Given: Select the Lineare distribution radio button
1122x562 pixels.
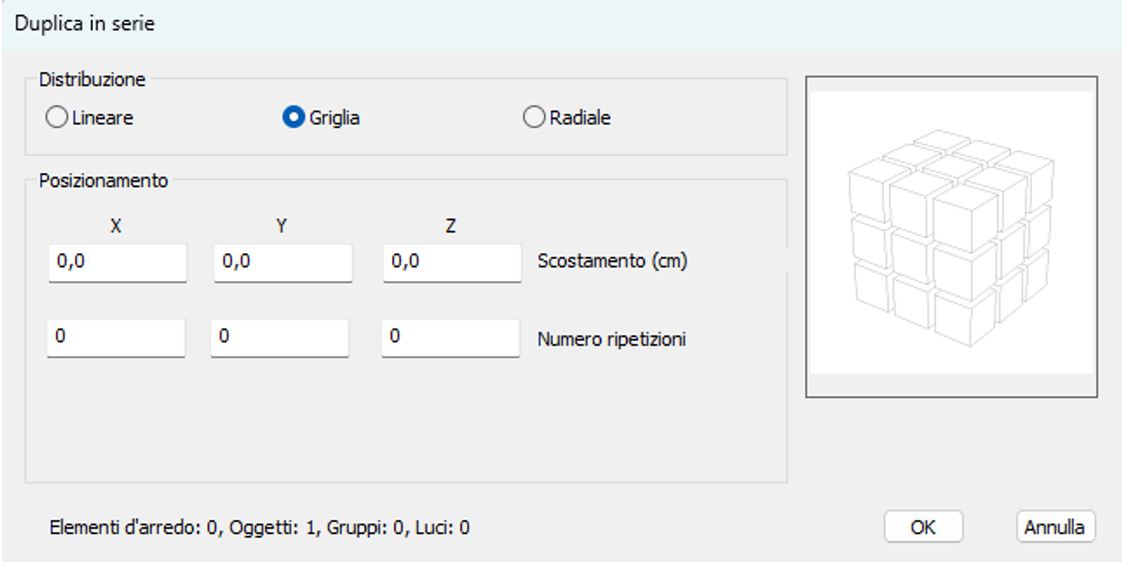Looking at the screenshot, I should coord(57,118).
